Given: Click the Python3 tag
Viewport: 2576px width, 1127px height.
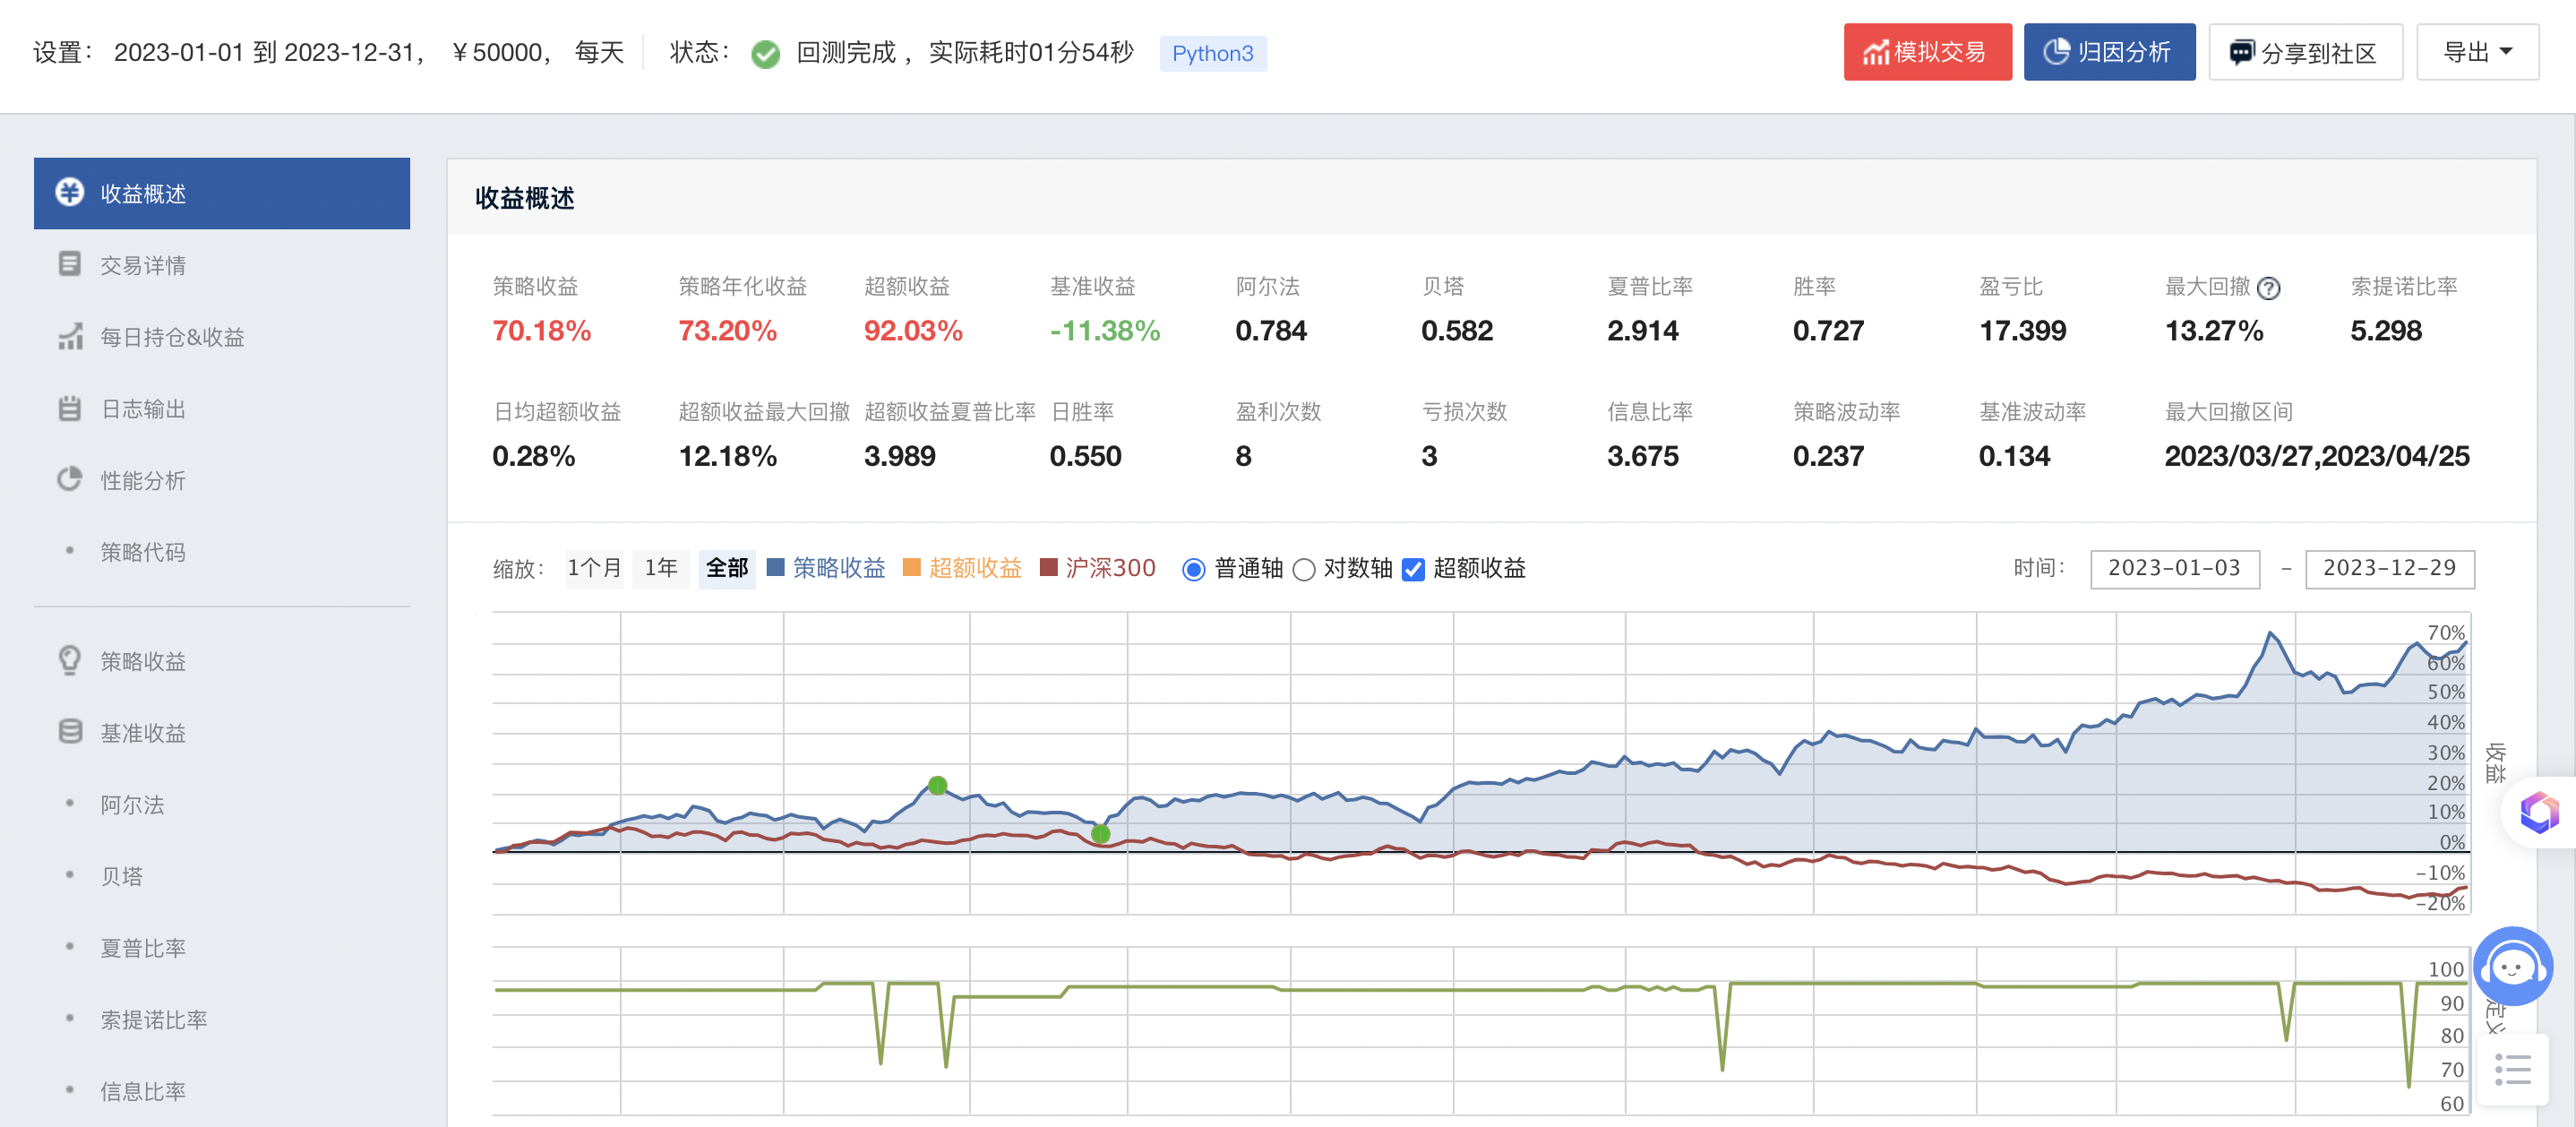Looking at the screenshot, I should 1212,53.
